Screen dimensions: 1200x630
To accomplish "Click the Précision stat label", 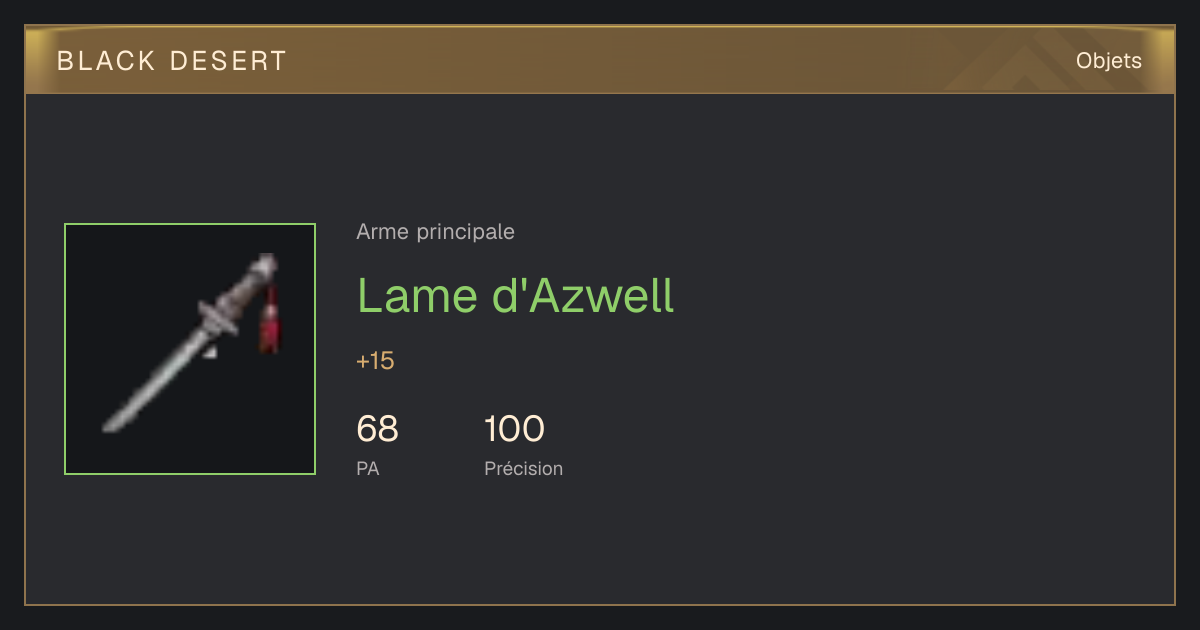I will [x=524, y=468].
